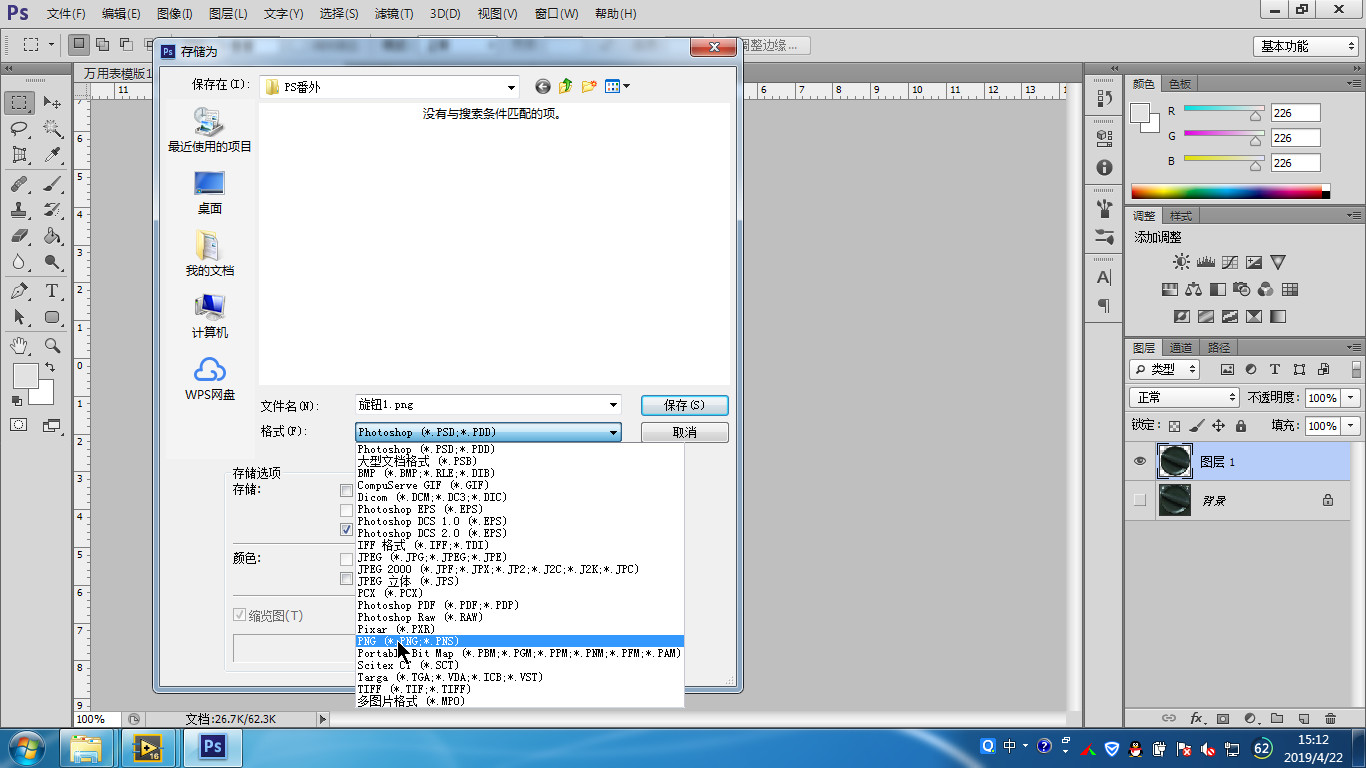Open WPS网盘 location in sidebar
Screen dimensions: 1366x768
[x=209, y=379]
